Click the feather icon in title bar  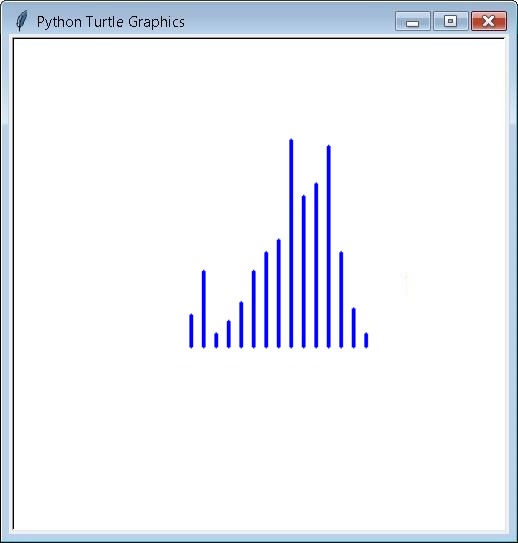click(21, 21)
